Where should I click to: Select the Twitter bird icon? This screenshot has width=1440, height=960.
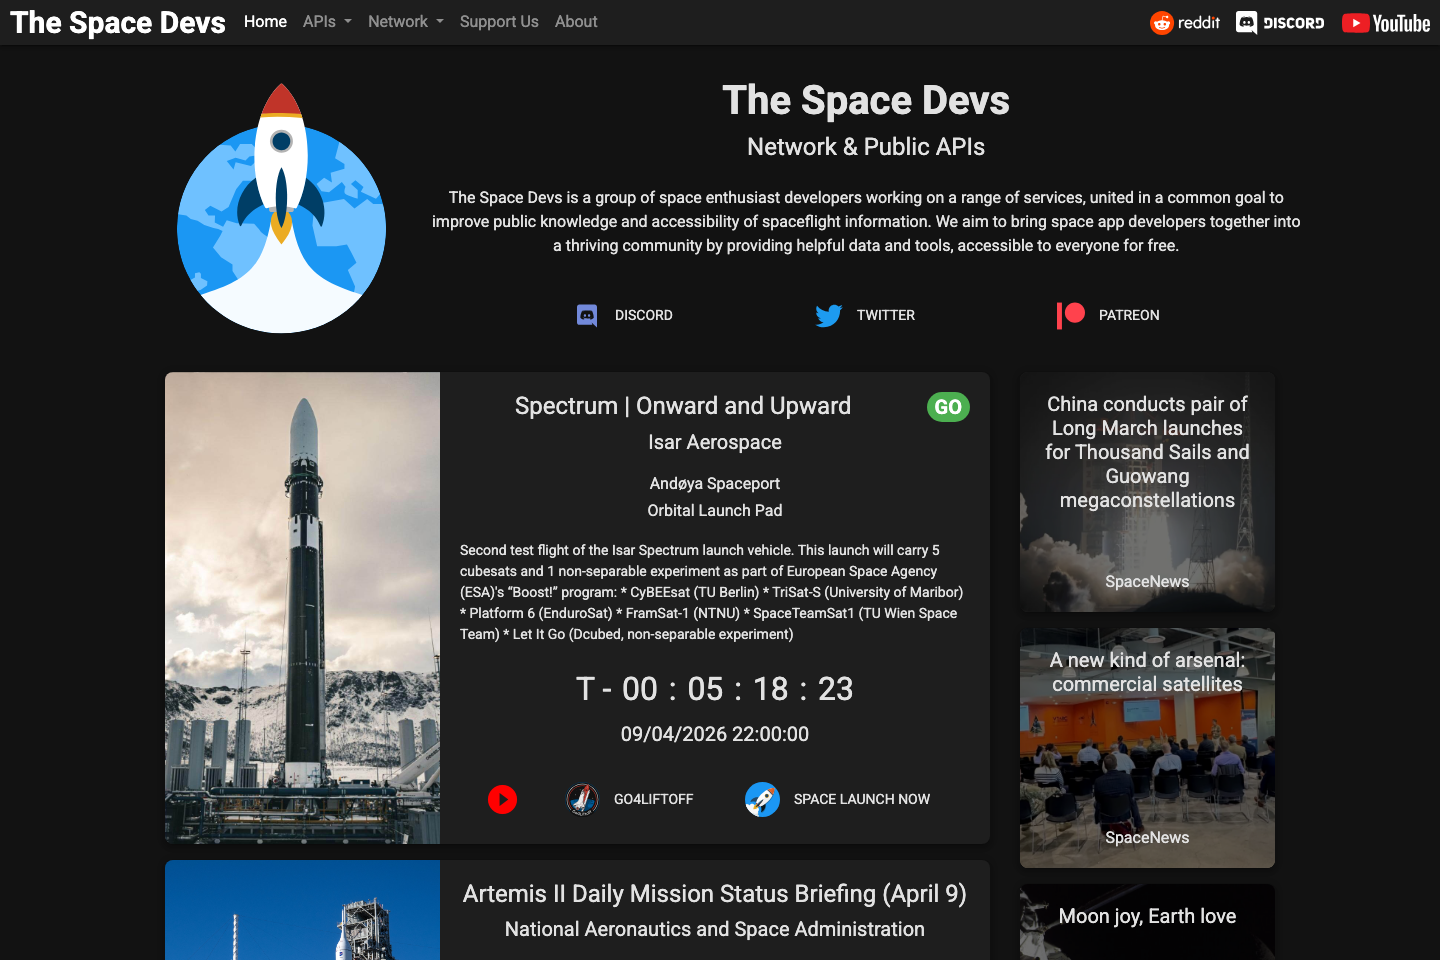pos(829,315)
